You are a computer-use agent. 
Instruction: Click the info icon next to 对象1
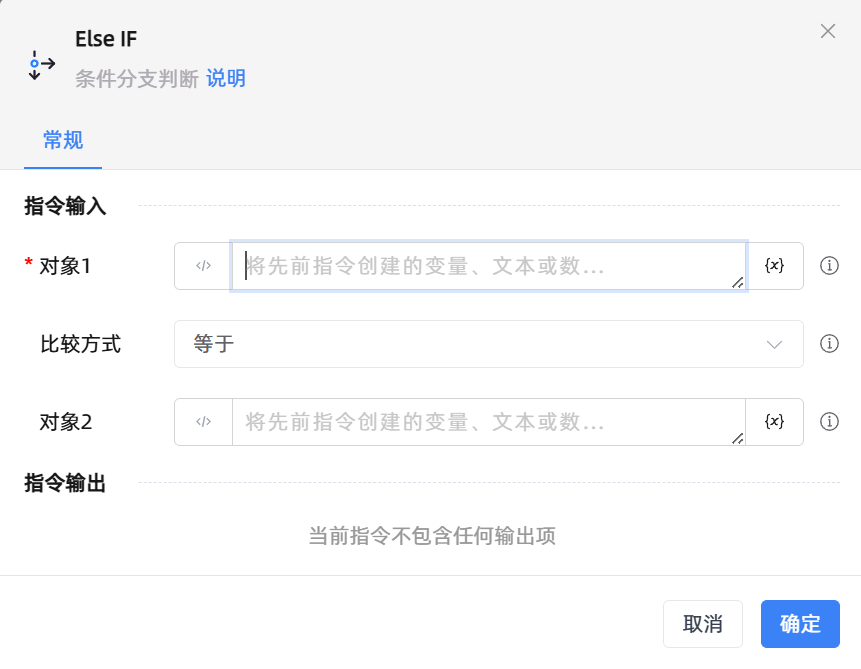click(829, 265)
